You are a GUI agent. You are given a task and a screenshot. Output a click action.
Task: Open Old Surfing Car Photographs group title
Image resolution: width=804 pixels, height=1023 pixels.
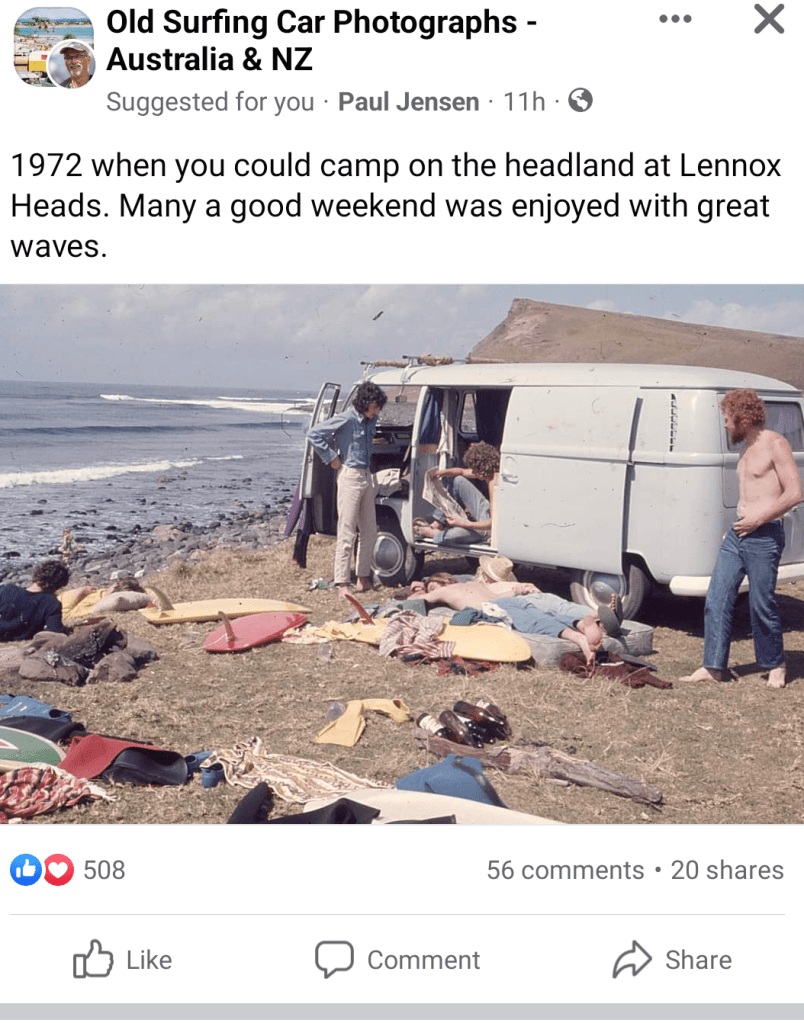[x=322, y=40]
